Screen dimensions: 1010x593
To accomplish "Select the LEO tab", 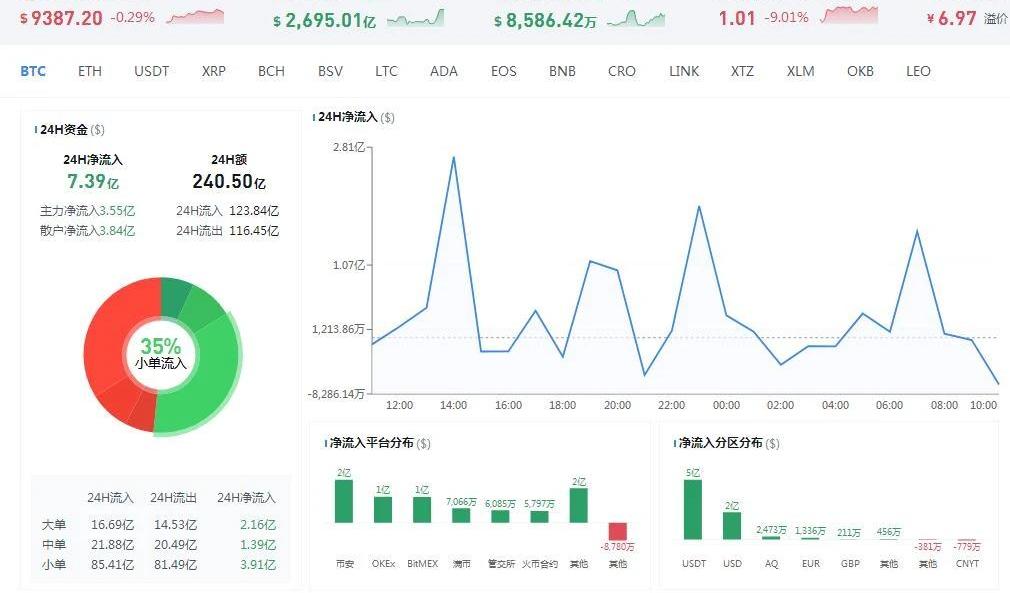I will tap(918, 71).
